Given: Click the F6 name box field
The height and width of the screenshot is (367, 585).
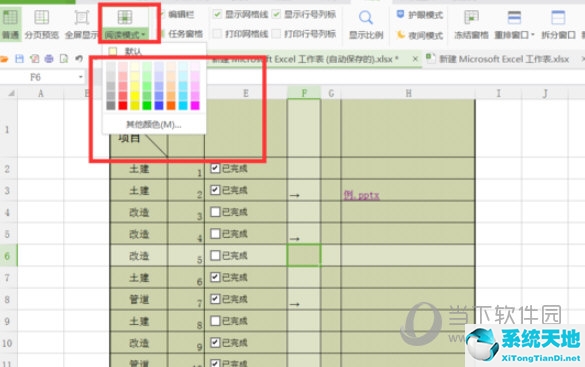Looking at the screenshot, I should [x=35, y=77].
